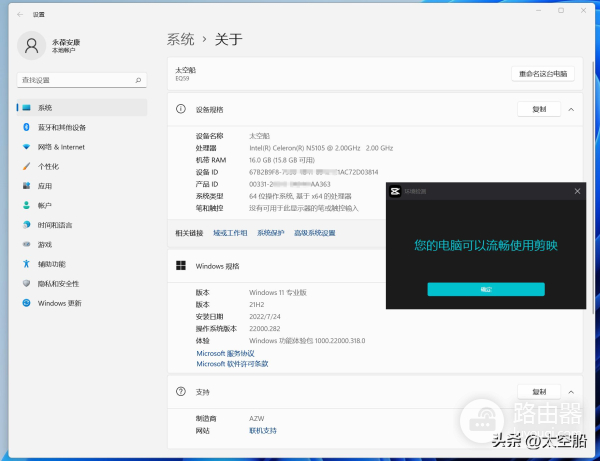Viewport: 600px width, 461px height.
Task: Open 联机支持 website link
Action: [x=262, y=431]
